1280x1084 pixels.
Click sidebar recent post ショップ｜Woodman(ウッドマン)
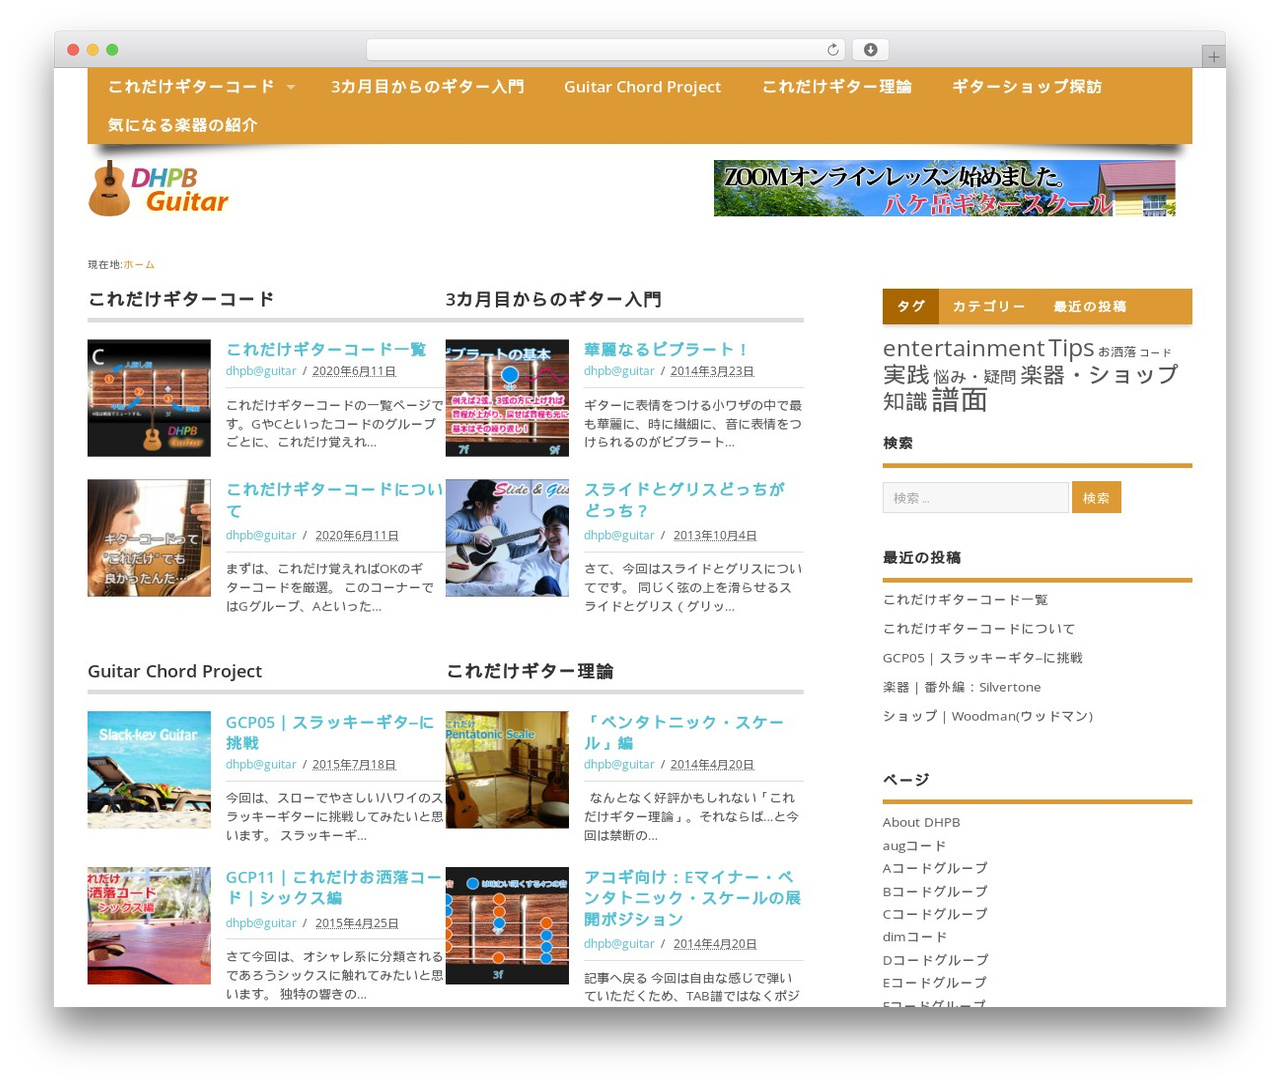[x=988, y=716]
